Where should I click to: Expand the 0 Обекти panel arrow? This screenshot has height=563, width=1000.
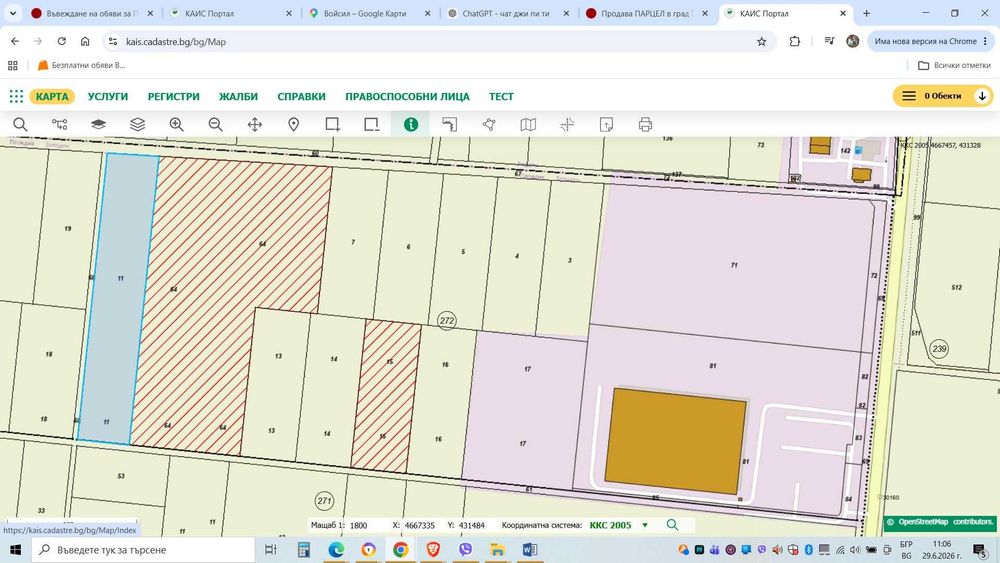982,96
